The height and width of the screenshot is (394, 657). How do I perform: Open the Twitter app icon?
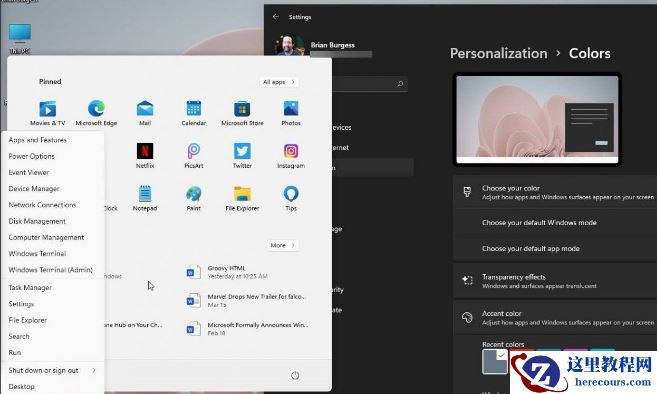click(242, 151)
